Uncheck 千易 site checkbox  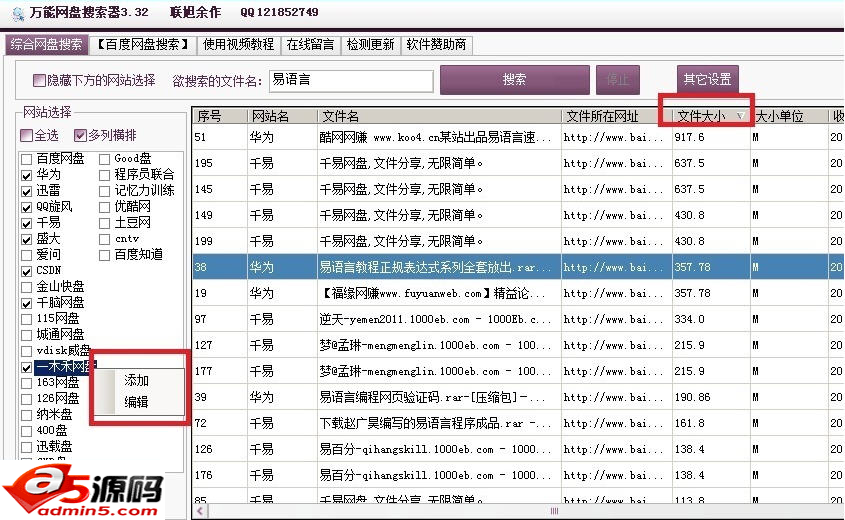pyautogui.click(x=26, y=223)
